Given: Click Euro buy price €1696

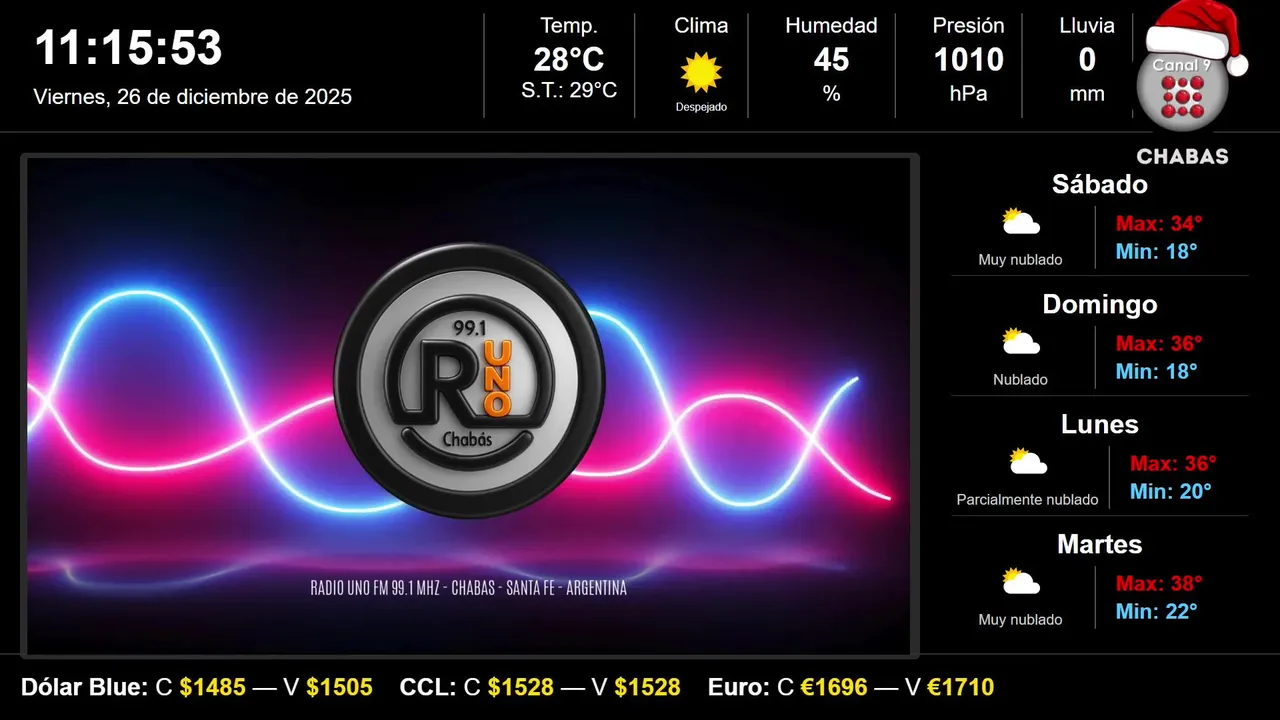Looking at the screenshot, I should tap(834, 687).
